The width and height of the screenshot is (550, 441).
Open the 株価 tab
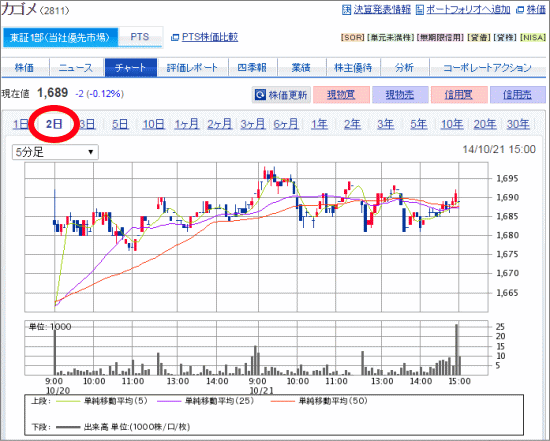tap(24, 67)
